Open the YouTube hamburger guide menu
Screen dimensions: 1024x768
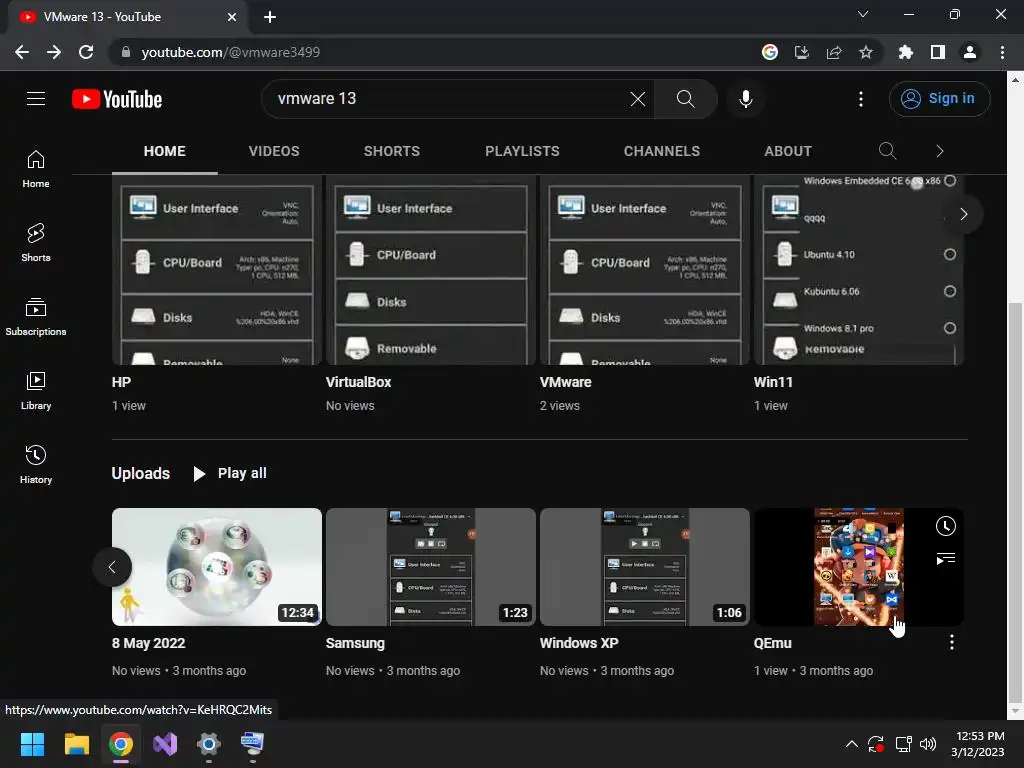click(36, 99)
